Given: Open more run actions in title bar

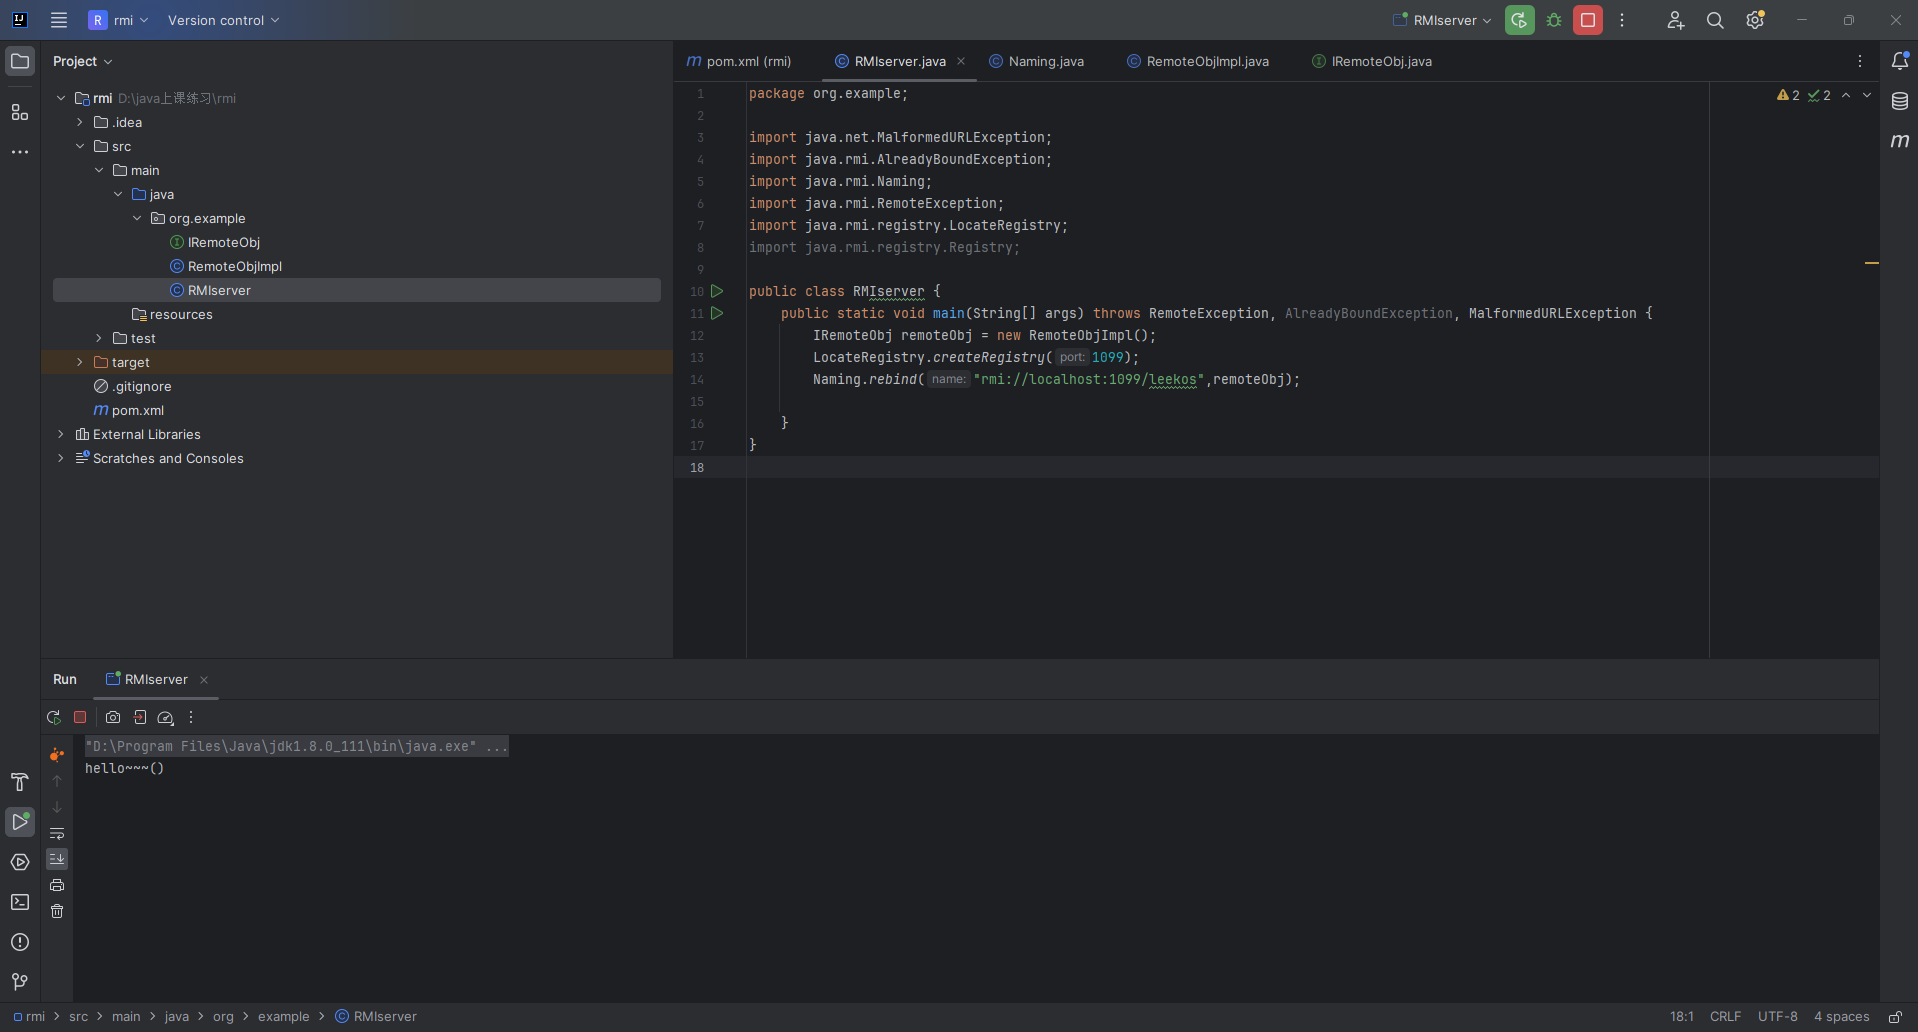Looking at the screenshot, I should tap(1622, 20).
